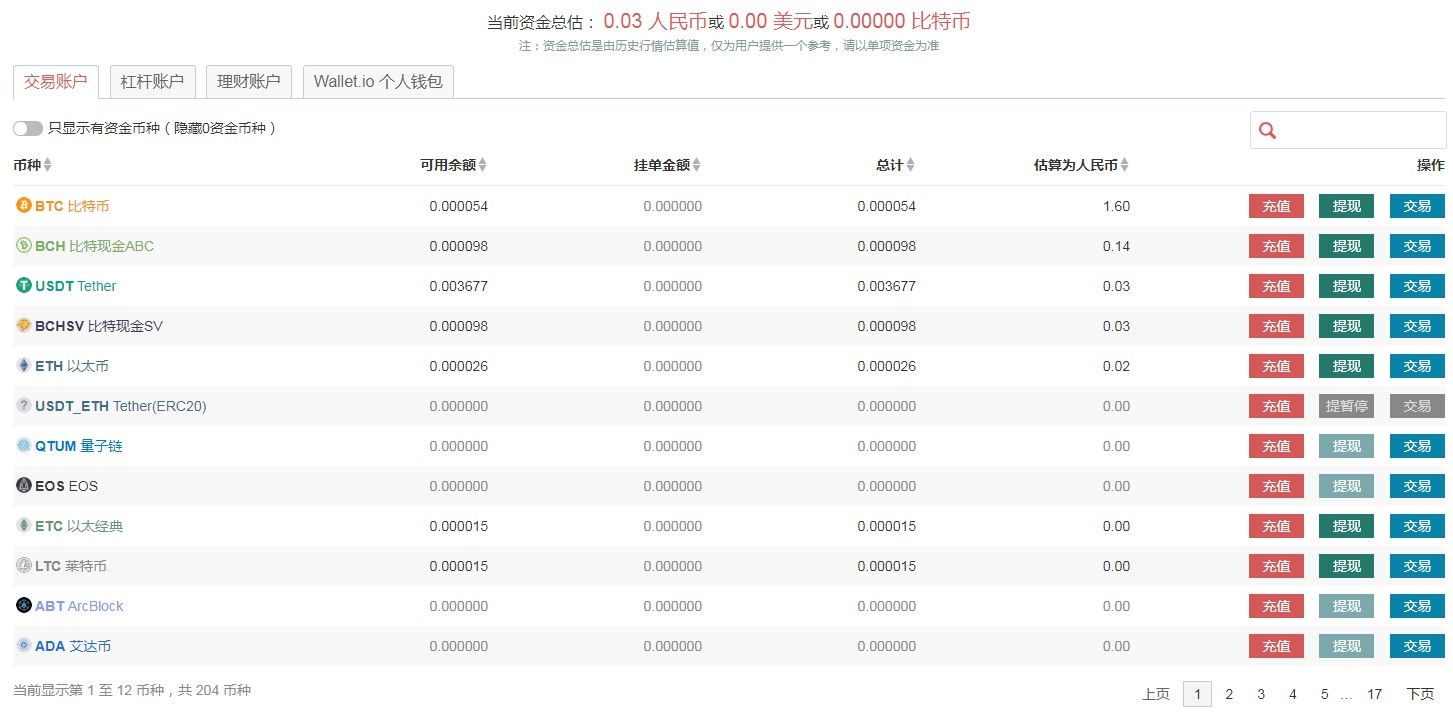
Task: Open the ETH 以太币 coin link
Action: click(71, 366)
